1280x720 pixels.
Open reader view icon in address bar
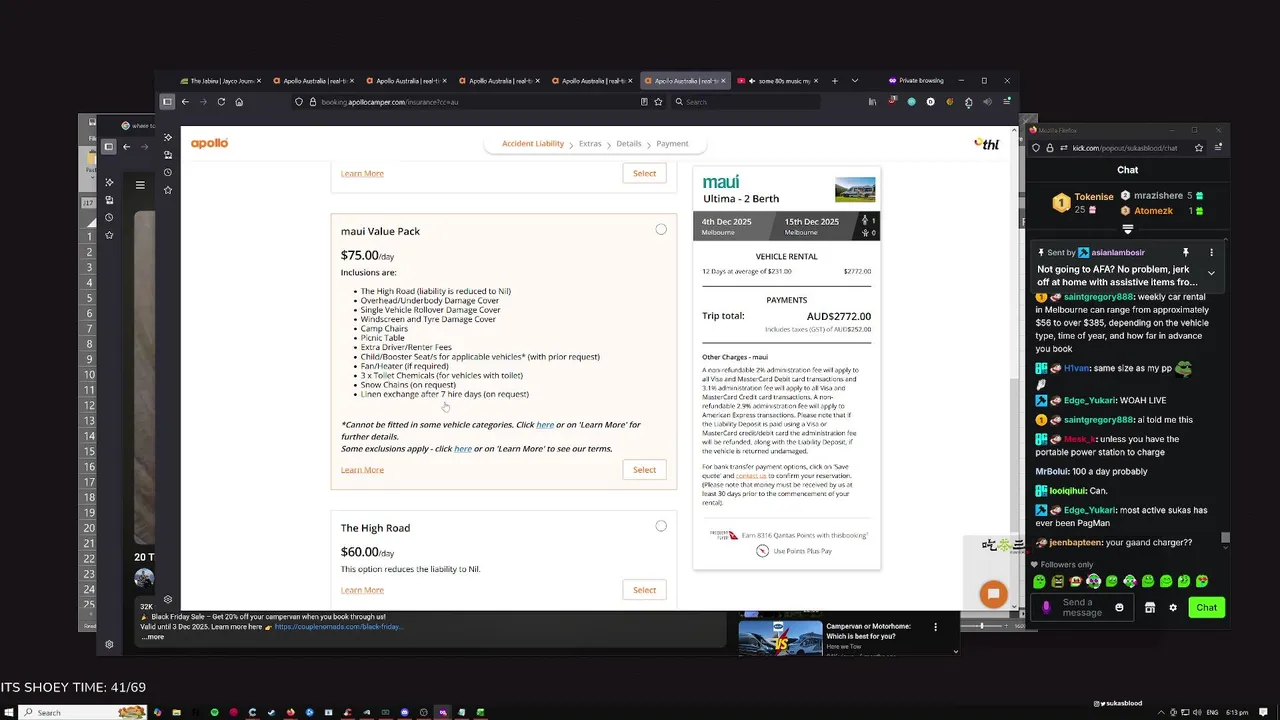(x=644, y=101)
